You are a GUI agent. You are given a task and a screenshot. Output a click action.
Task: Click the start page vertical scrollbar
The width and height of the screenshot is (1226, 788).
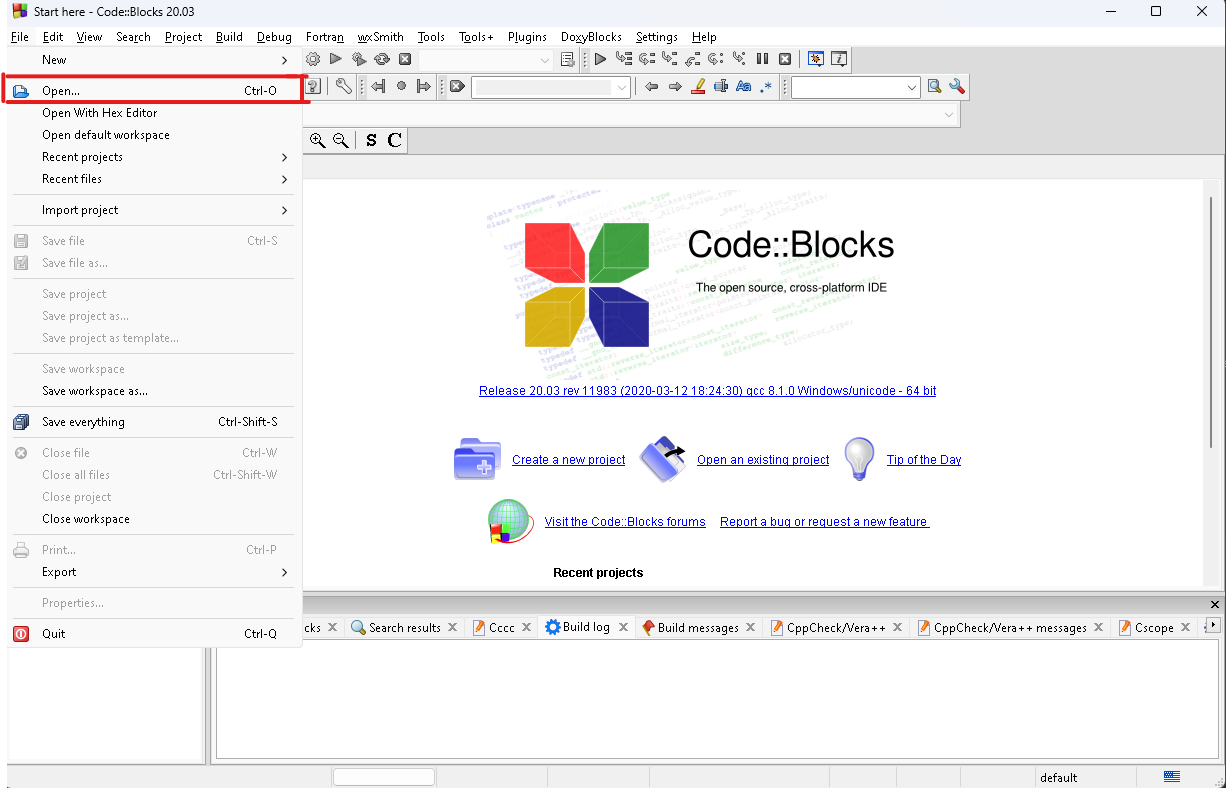point(1211,322)
